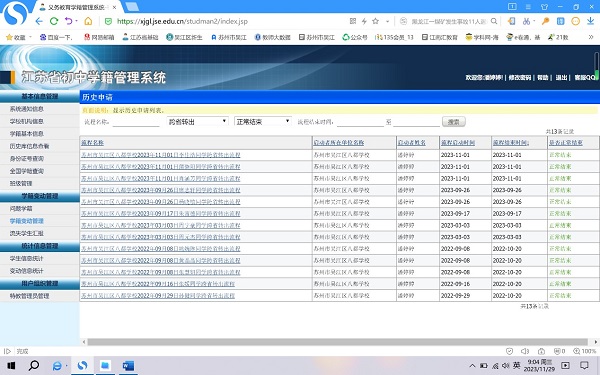Click the bookmark star in address bar
The image size is (600, 375).
coord(376,21)
